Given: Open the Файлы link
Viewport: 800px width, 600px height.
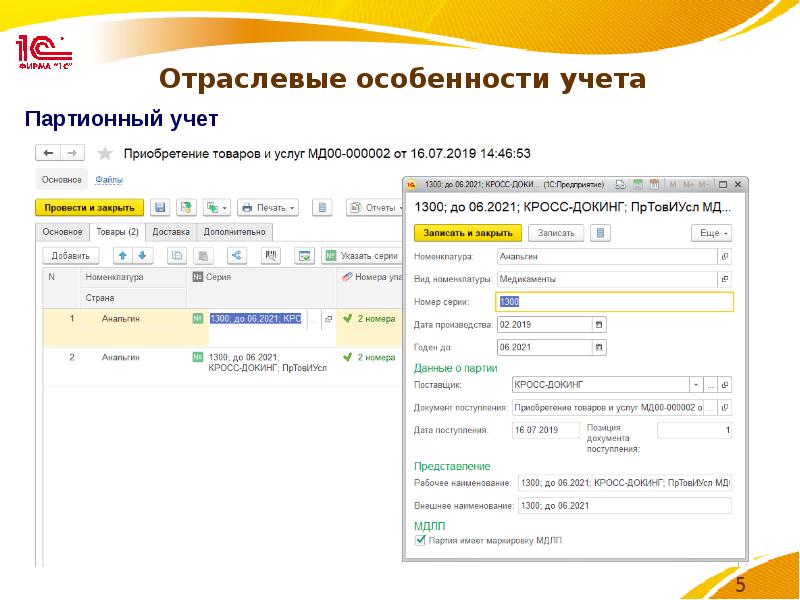Looking at the screenshot, I should click(x=108, y=180).
